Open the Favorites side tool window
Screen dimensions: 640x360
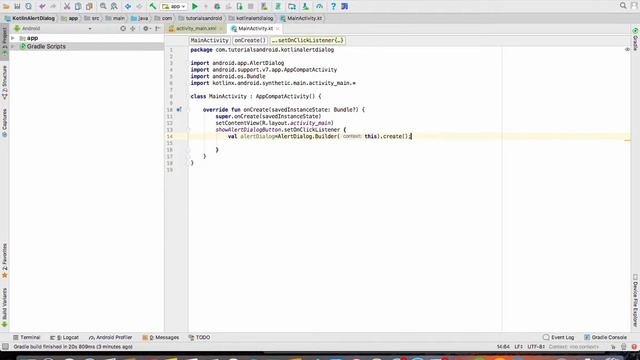4,261
